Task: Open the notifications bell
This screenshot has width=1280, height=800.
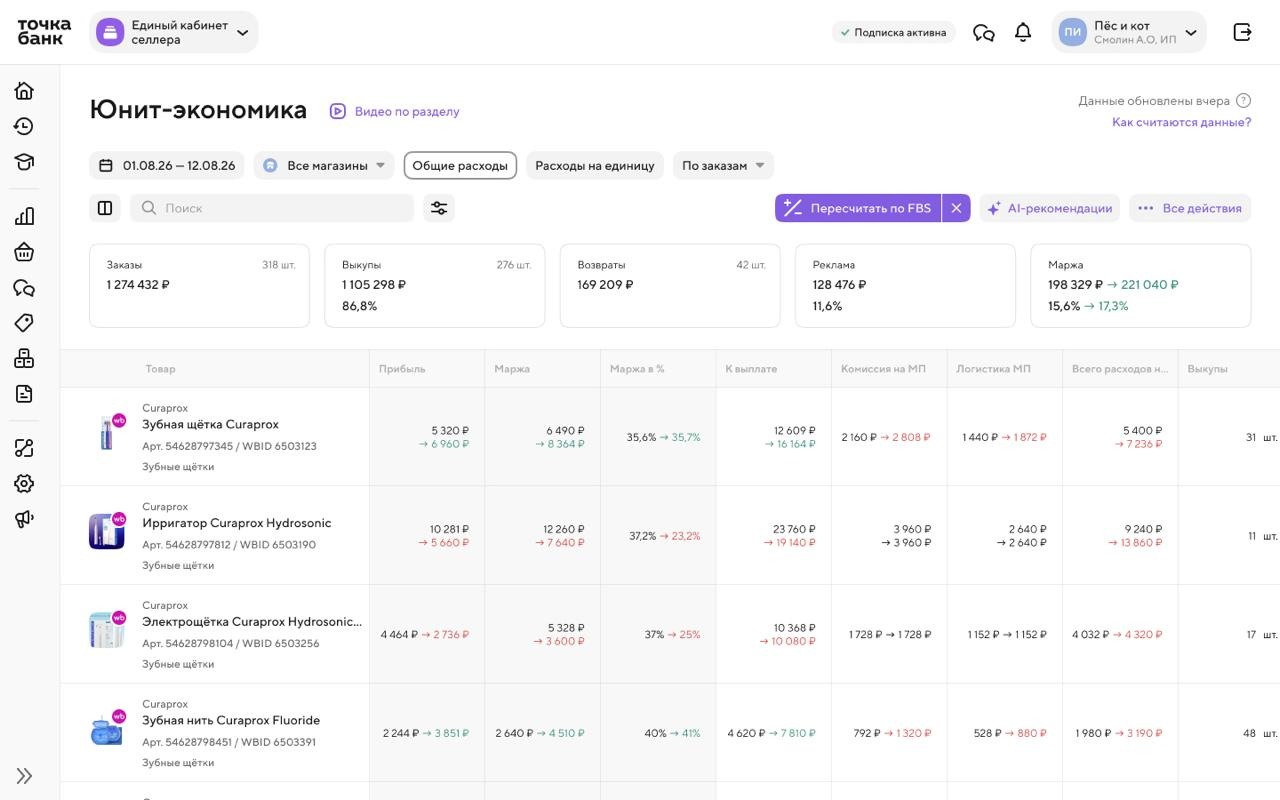Action: pyautogui.click(x=1023, y=32)
